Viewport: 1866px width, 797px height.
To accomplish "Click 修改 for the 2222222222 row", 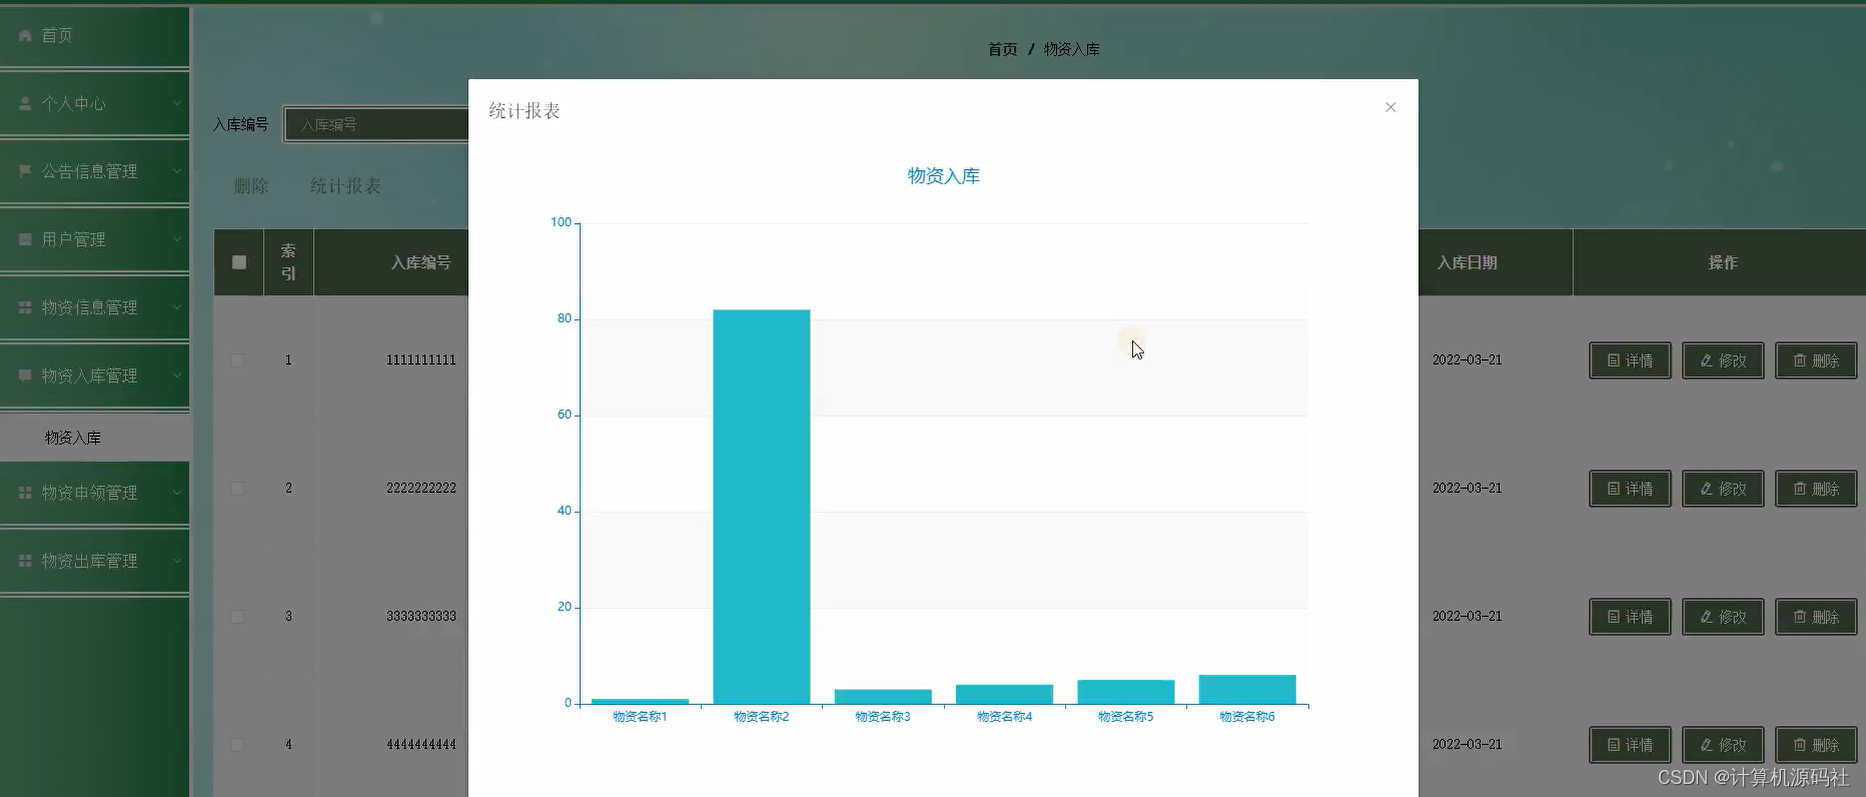I will click(1723, 488).
